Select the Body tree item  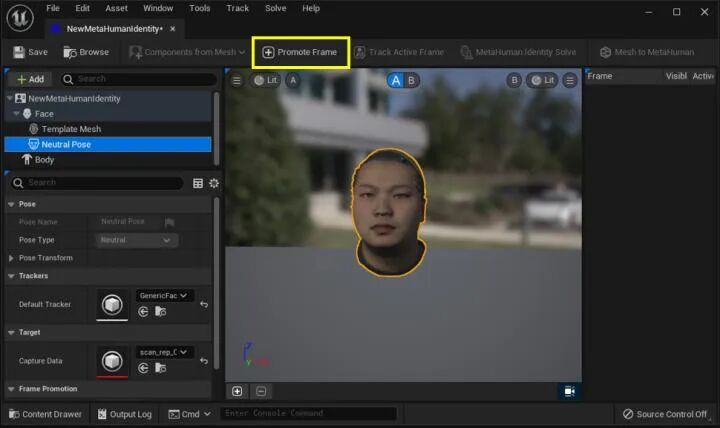point(39,160)
